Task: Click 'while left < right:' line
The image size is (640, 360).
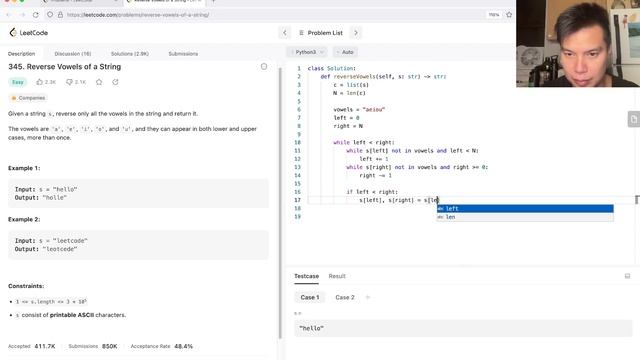Action: [364, 142]
